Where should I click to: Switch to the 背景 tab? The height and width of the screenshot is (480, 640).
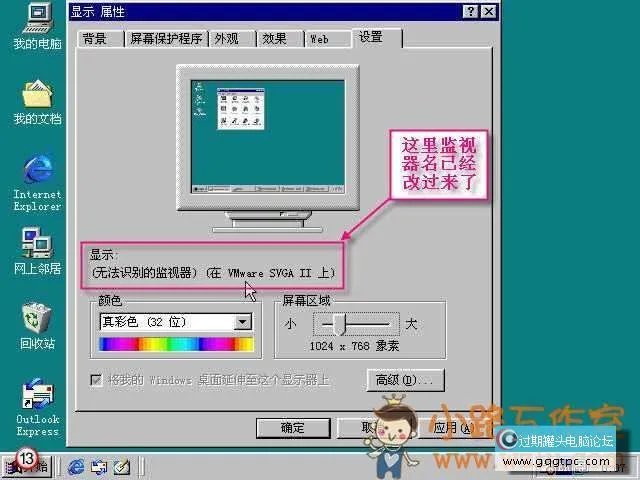coord(100,39)
